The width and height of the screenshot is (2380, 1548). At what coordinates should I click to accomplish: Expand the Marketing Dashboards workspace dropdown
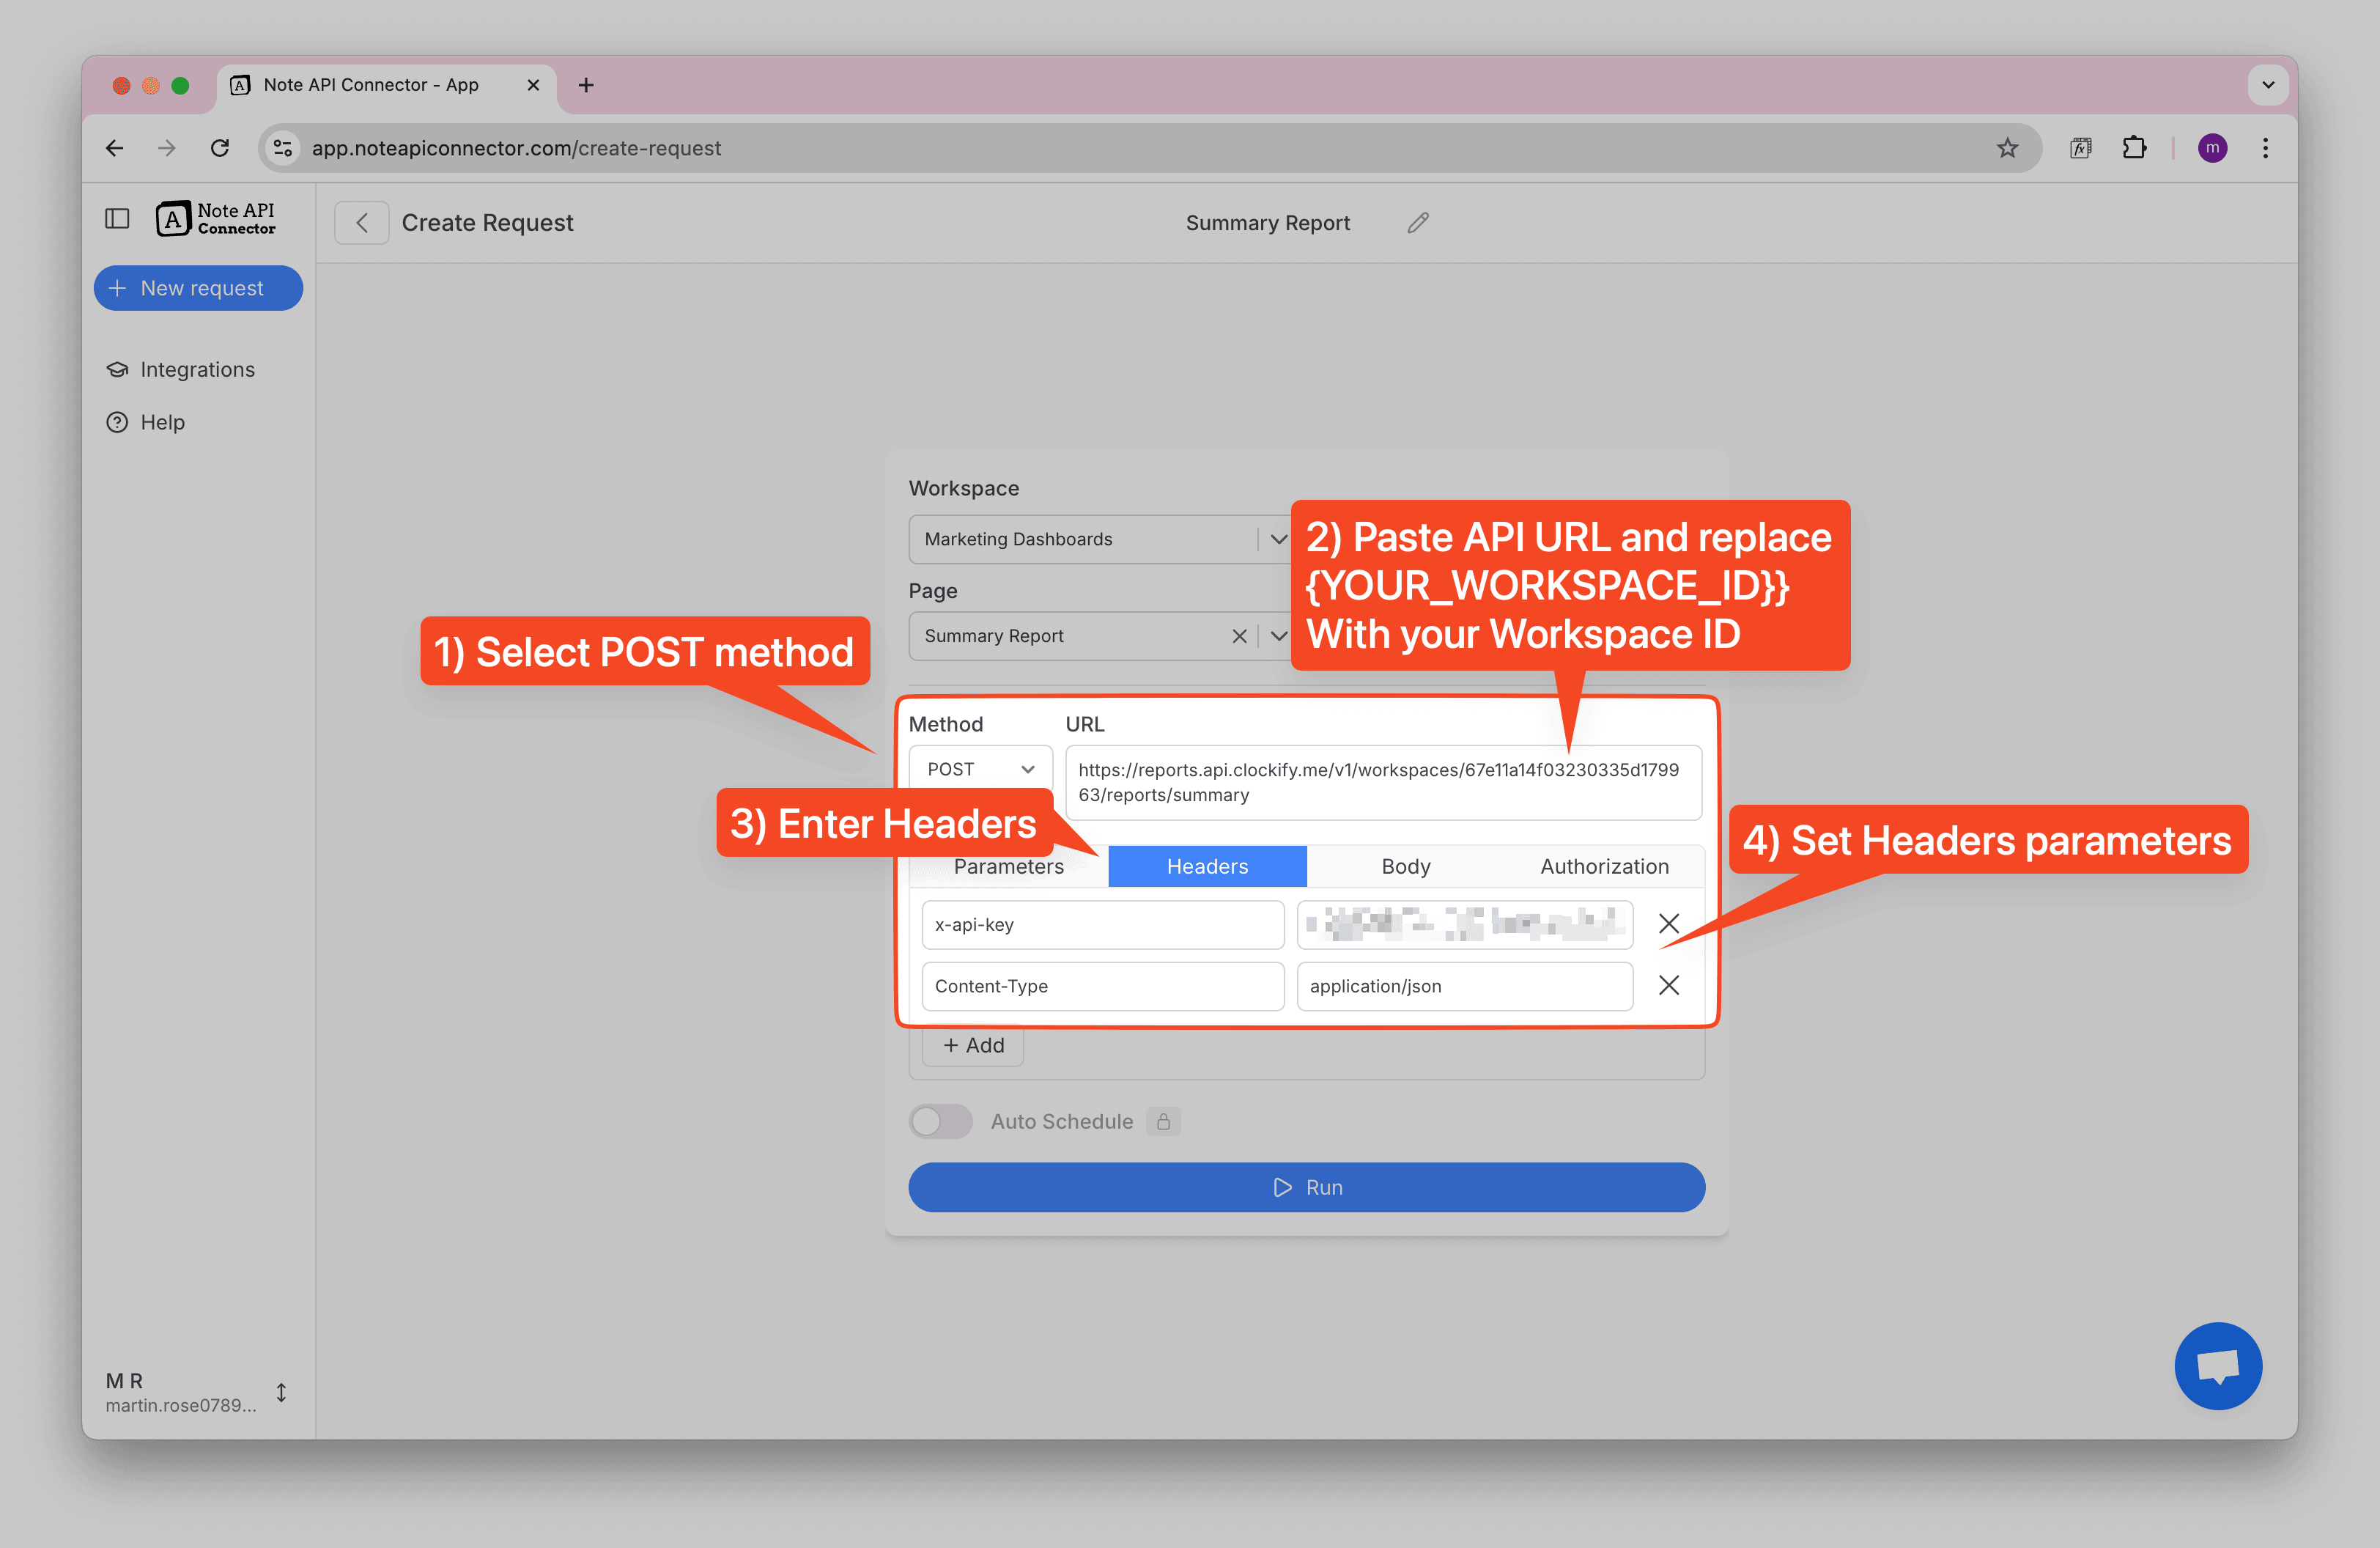1278,539
